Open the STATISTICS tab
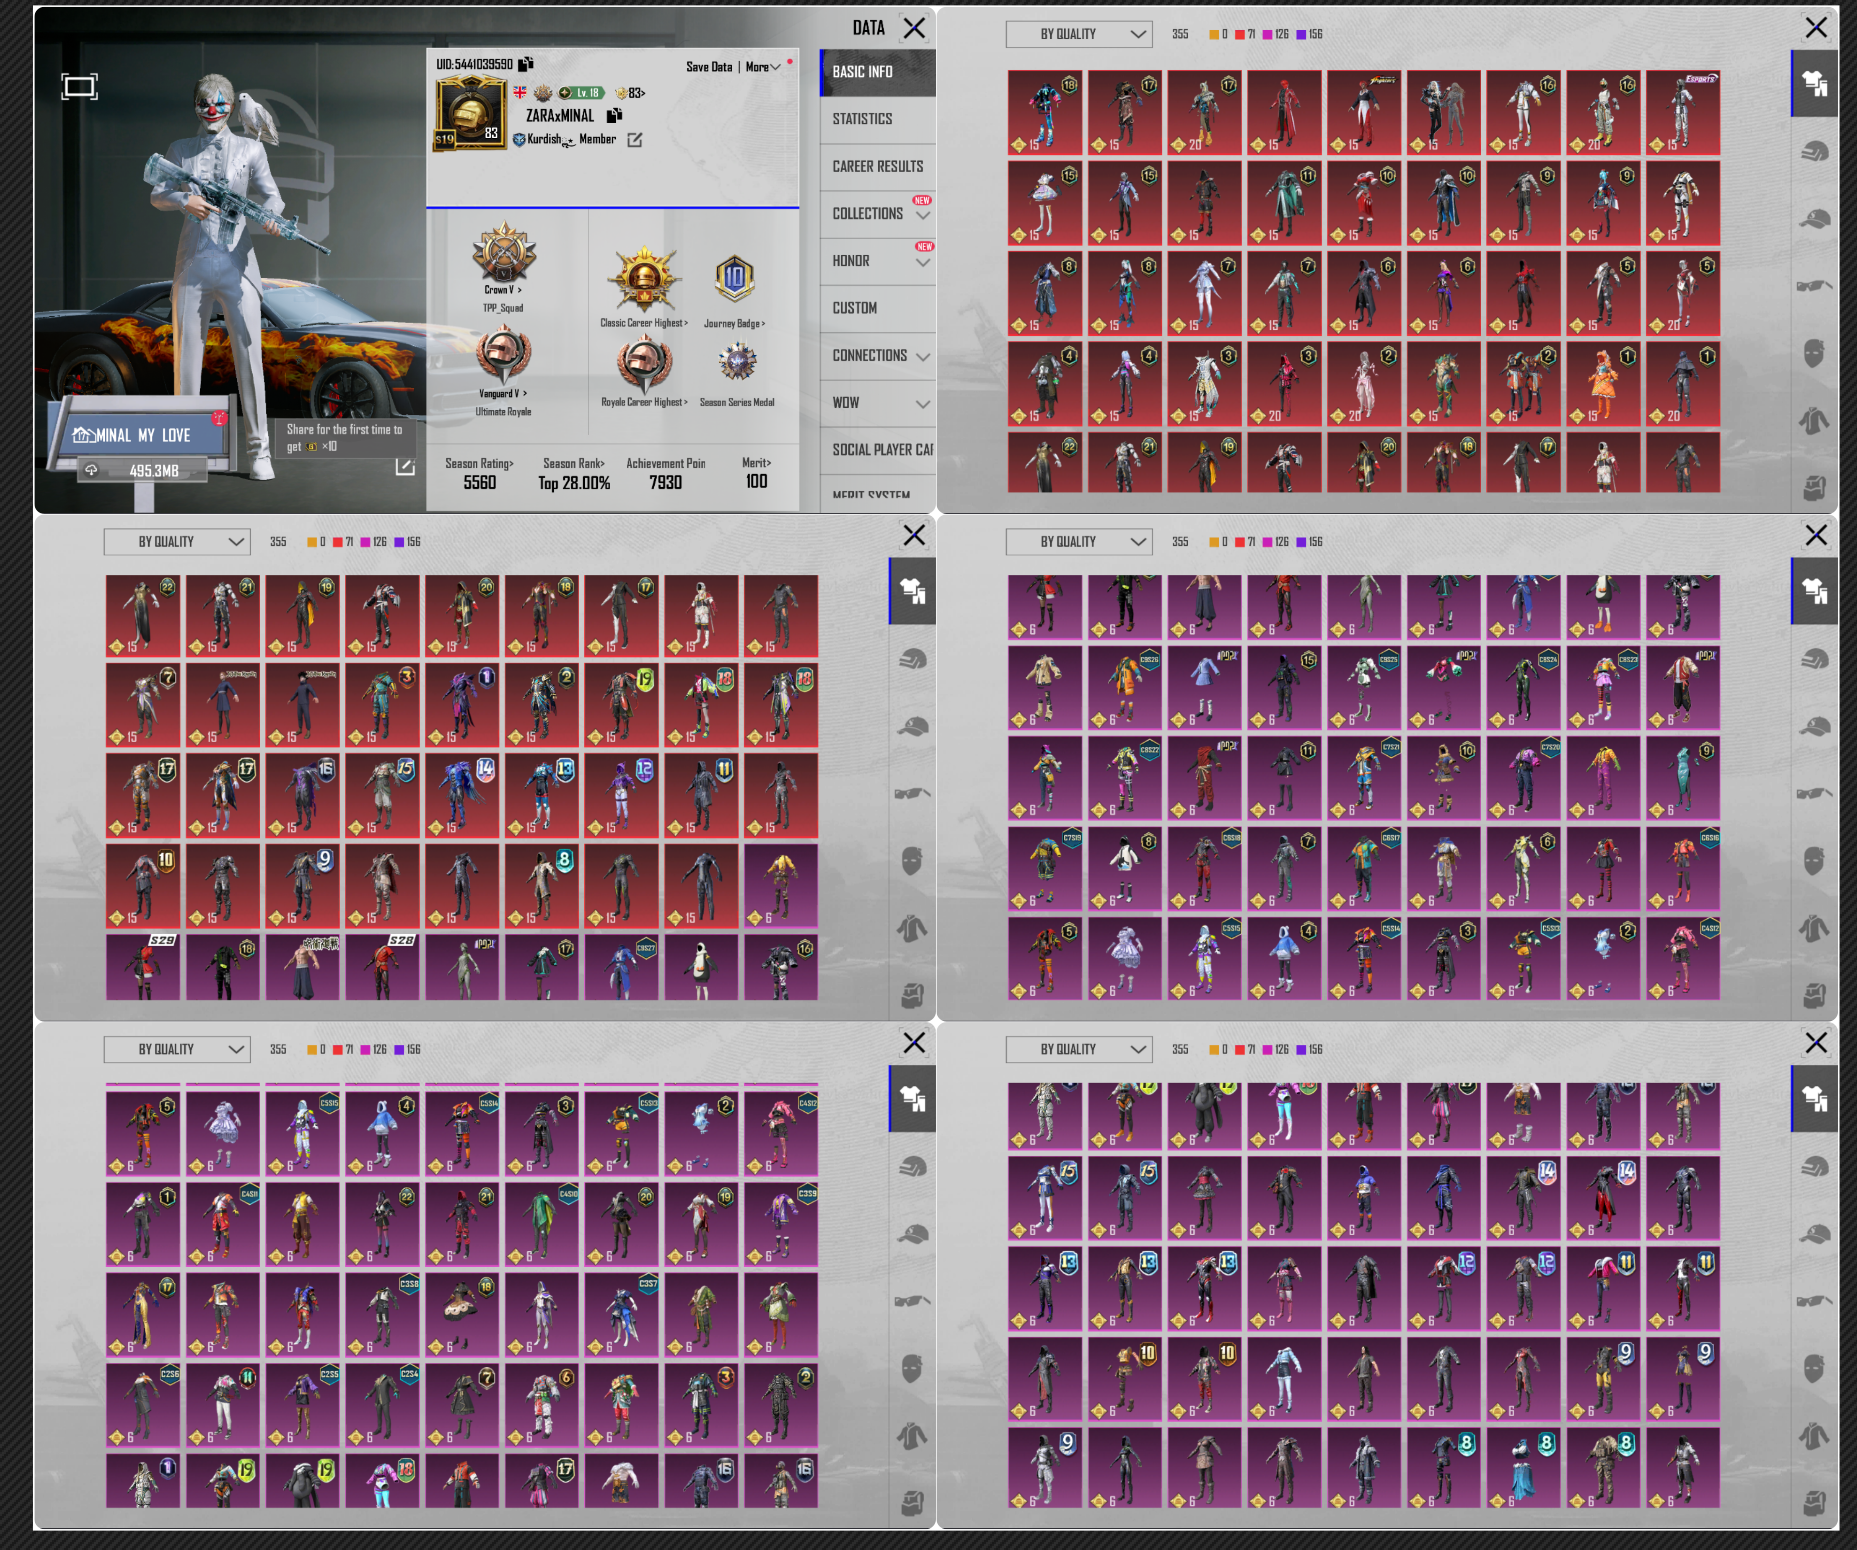The height and width of the screenshot is (1550, 1857). [x=878, y=119]
